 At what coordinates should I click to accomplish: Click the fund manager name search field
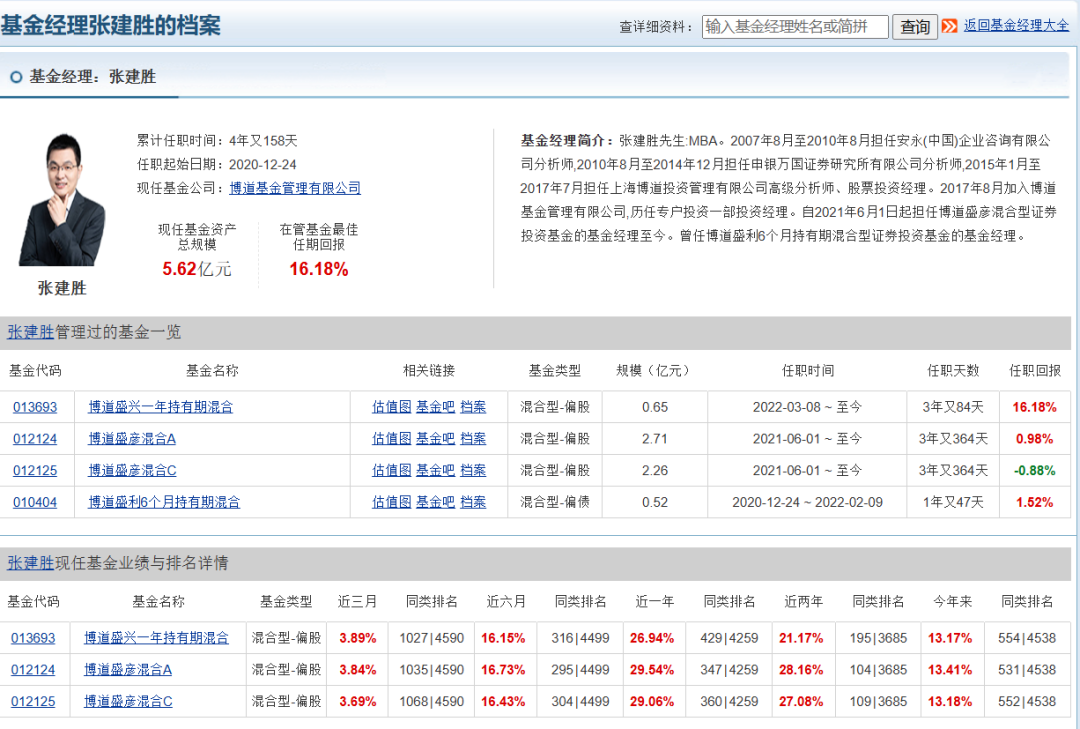[x=795, y=27]
